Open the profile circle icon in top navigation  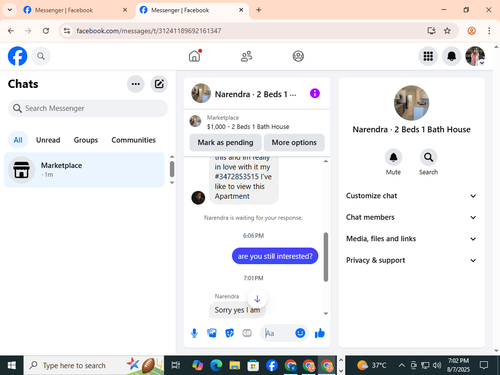tap(298, 56)
